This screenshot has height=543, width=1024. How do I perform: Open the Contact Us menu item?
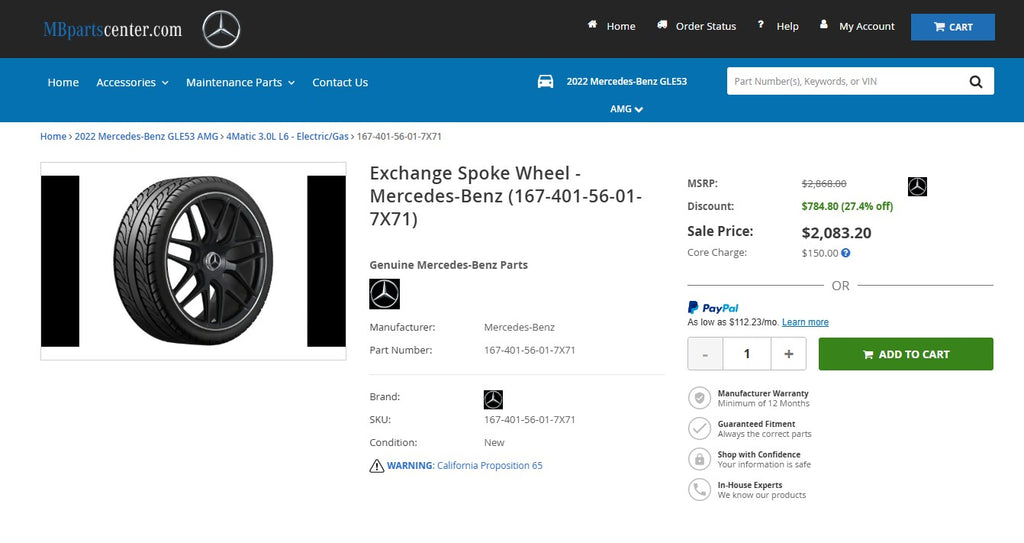(x=340, y=82)
